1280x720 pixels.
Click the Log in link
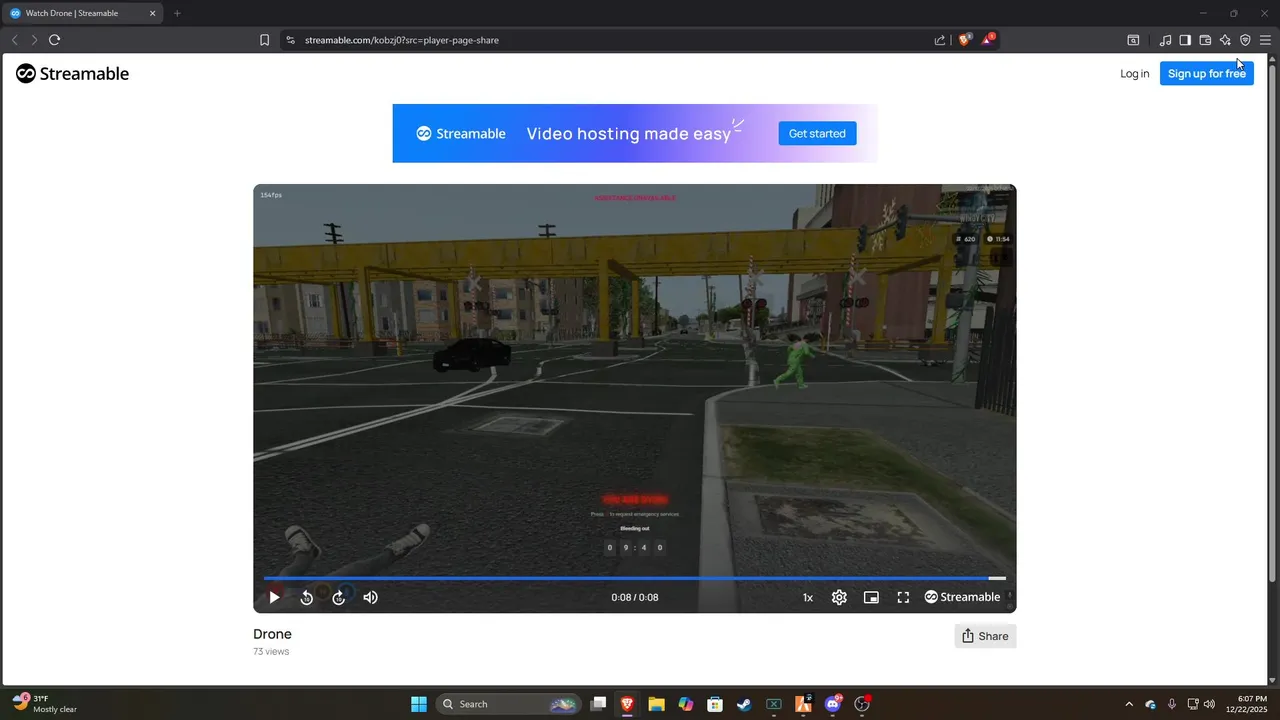(1134, 74)
